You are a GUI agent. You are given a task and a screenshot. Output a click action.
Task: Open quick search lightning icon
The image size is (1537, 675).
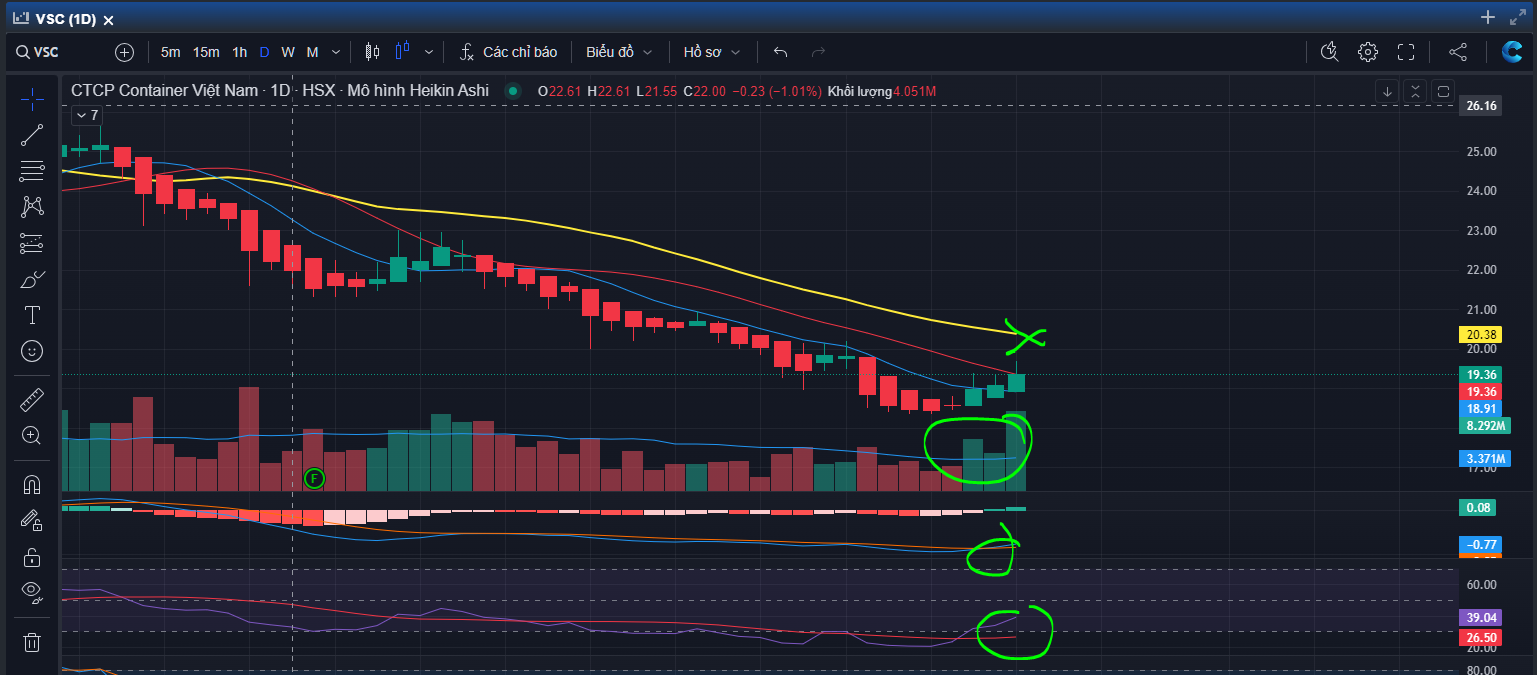click(x=1329, y=52)
